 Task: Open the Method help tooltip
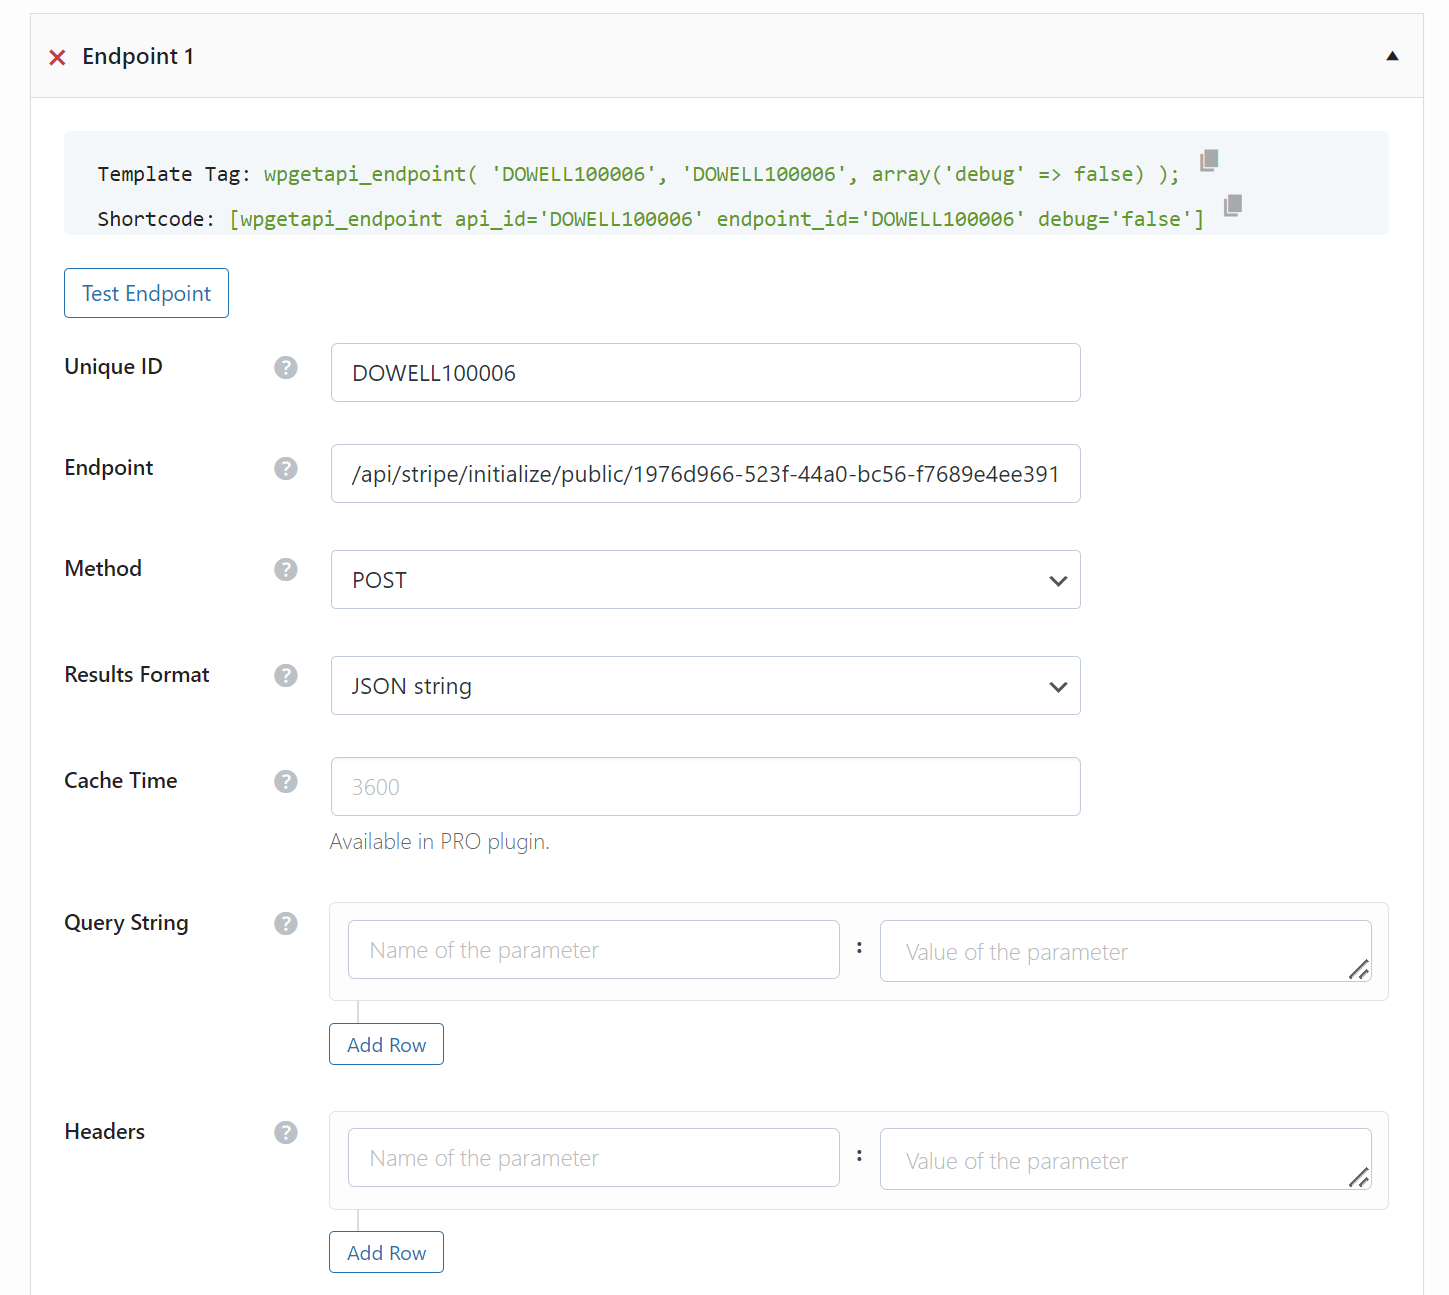point(286,570)
